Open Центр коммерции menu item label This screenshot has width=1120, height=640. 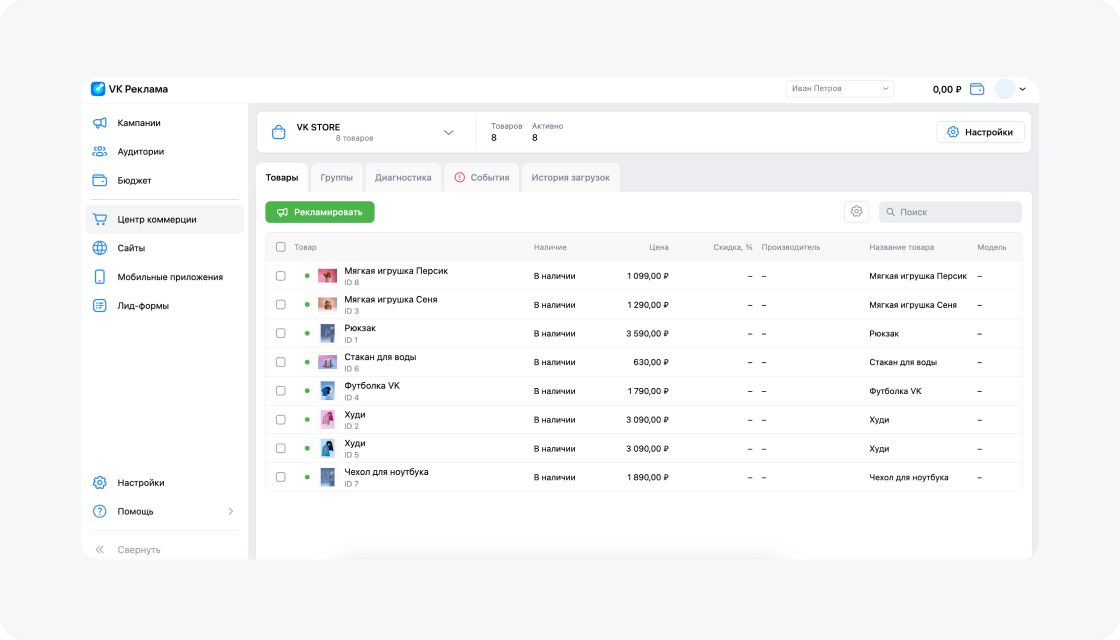(157, 219)
